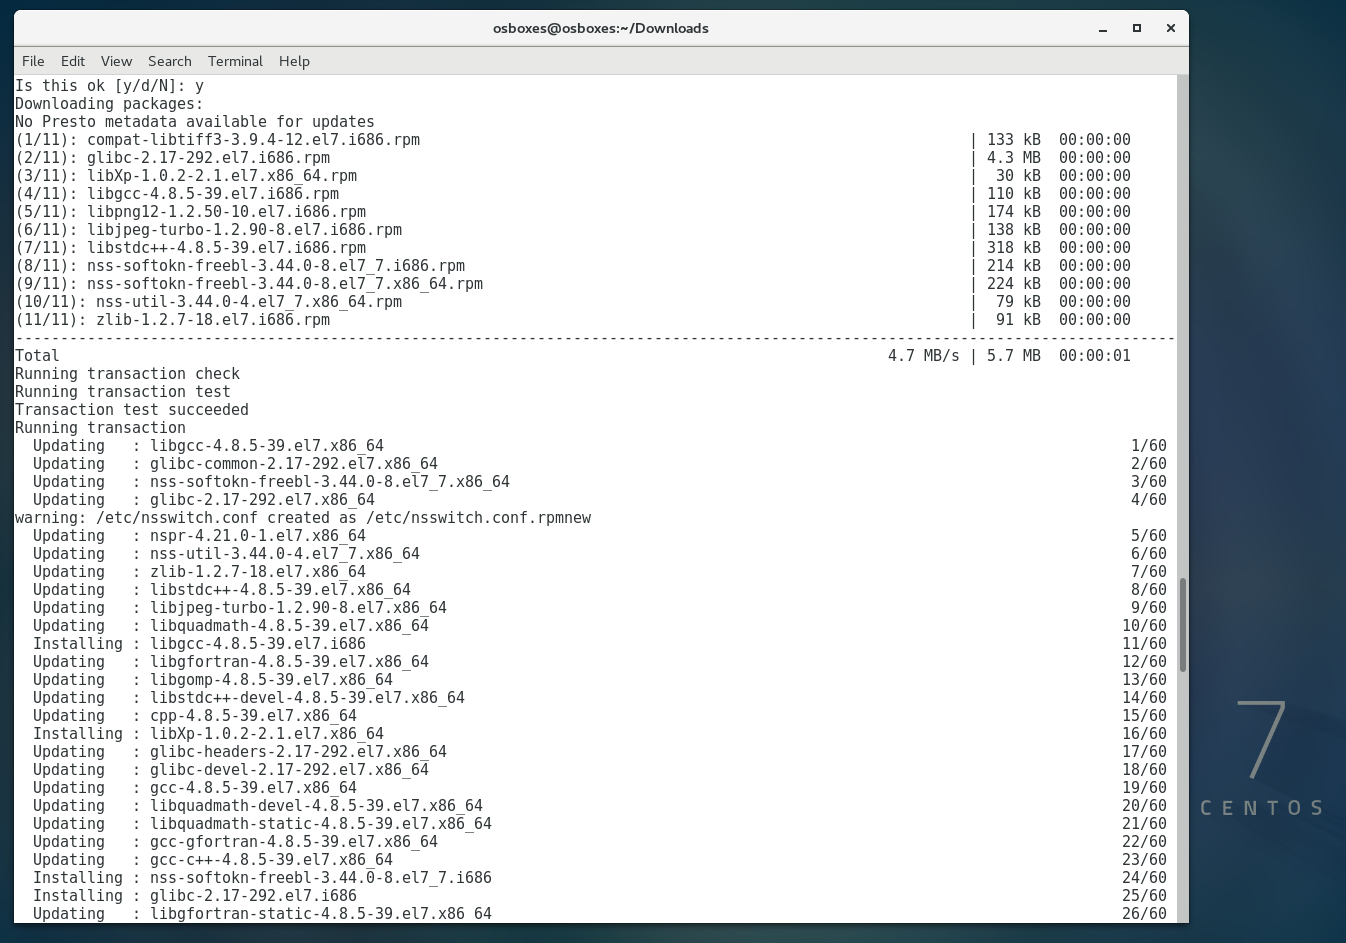
Task: Open the Terminal menu
Action: 235,61
